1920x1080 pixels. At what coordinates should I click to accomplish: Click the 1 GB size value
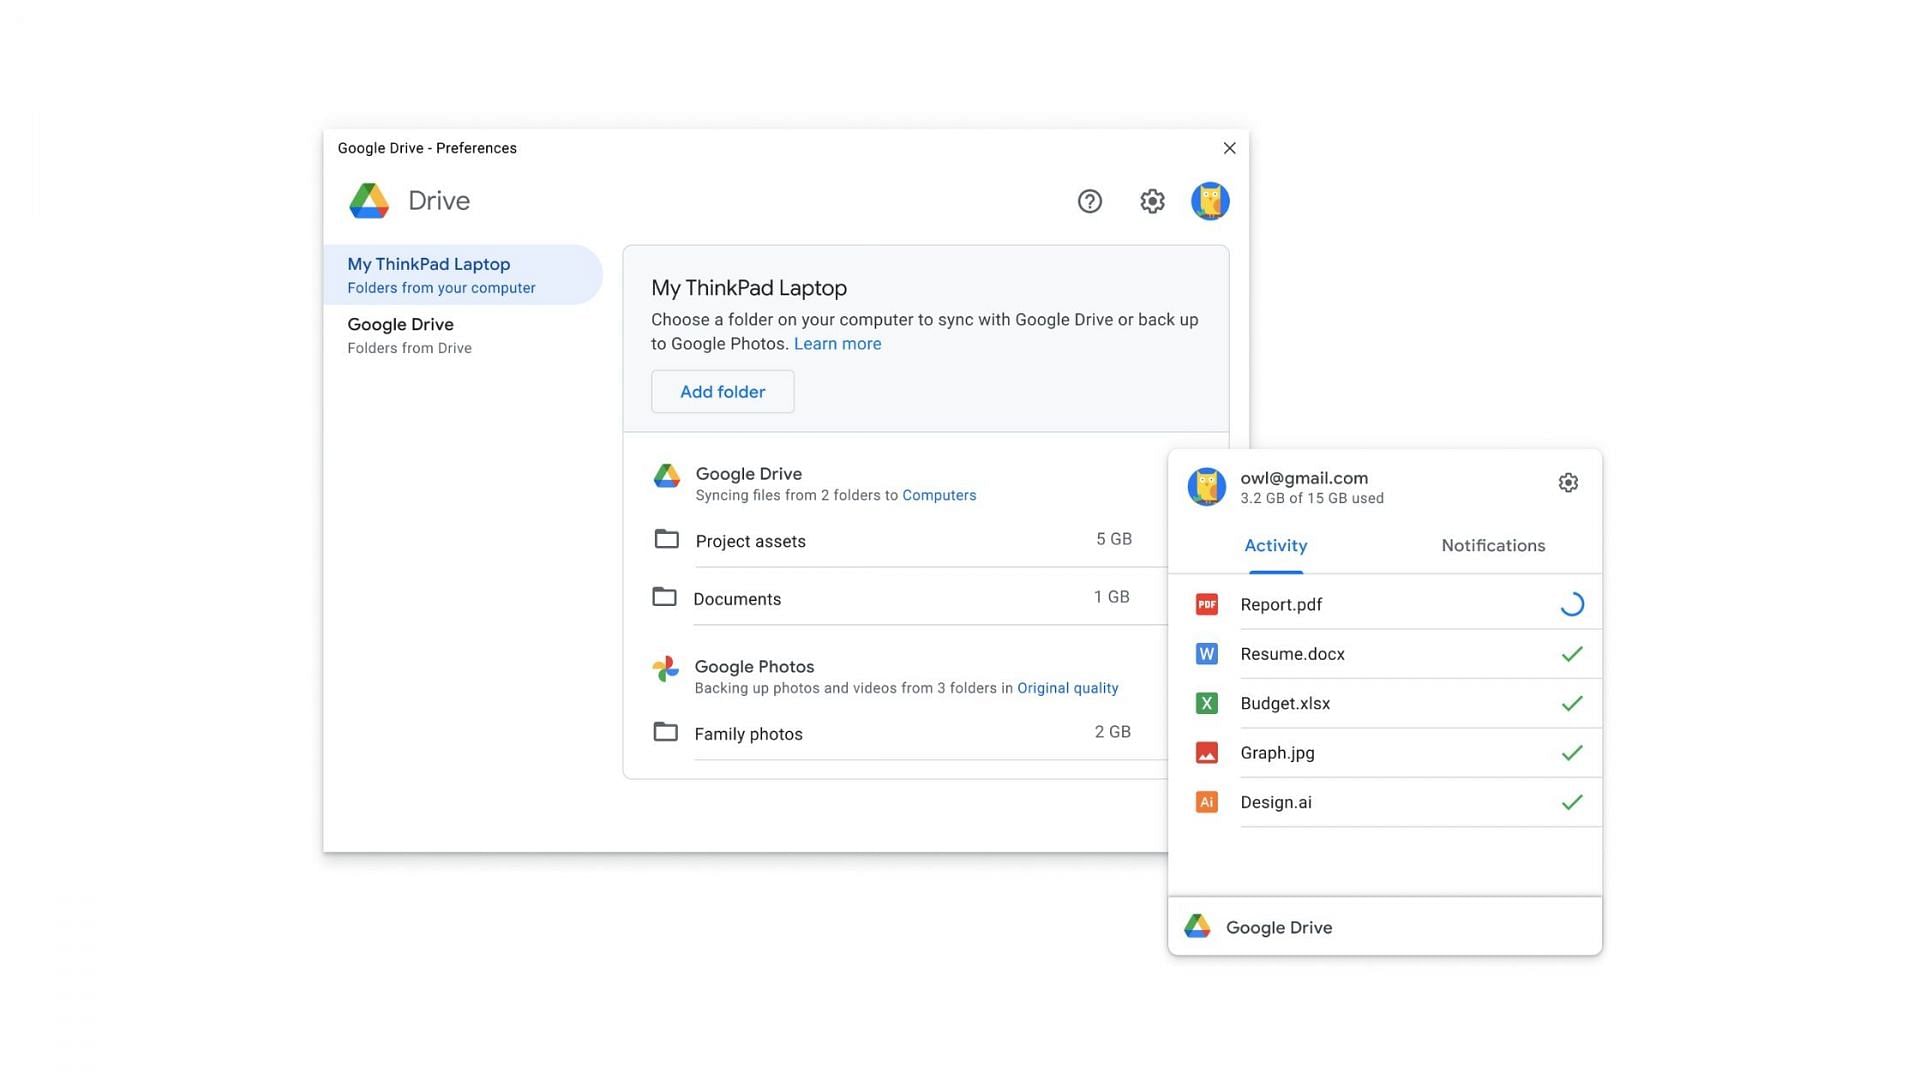point(1111,597)
